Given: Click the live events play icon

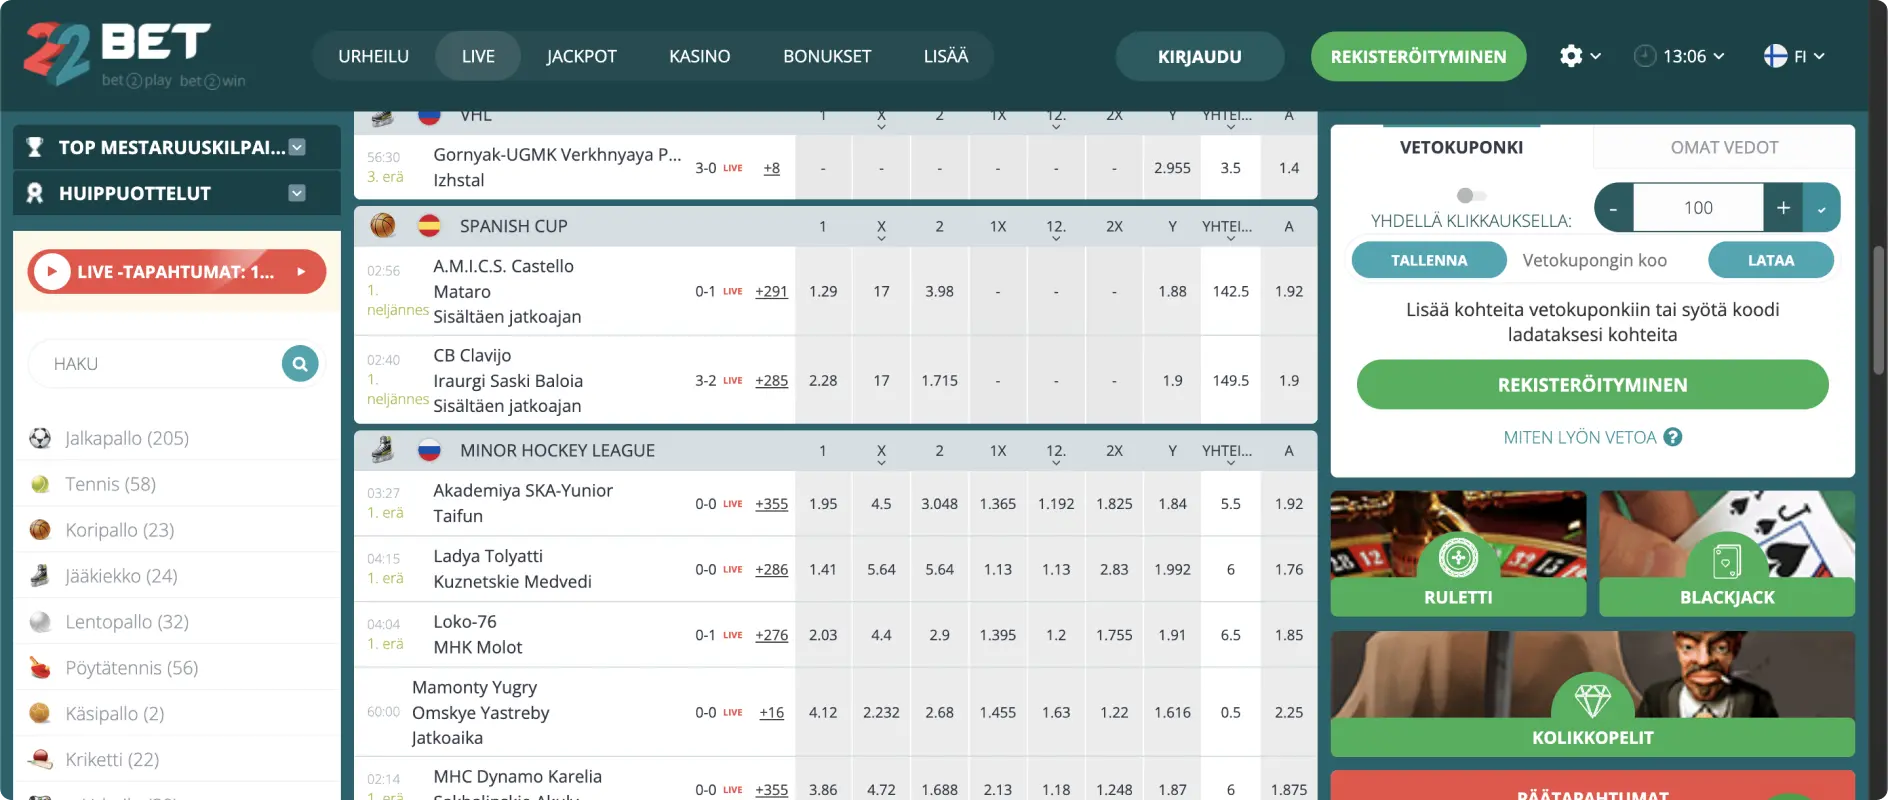Looking at the screenshot, I should pyautogui.click(x=51, y=271).
